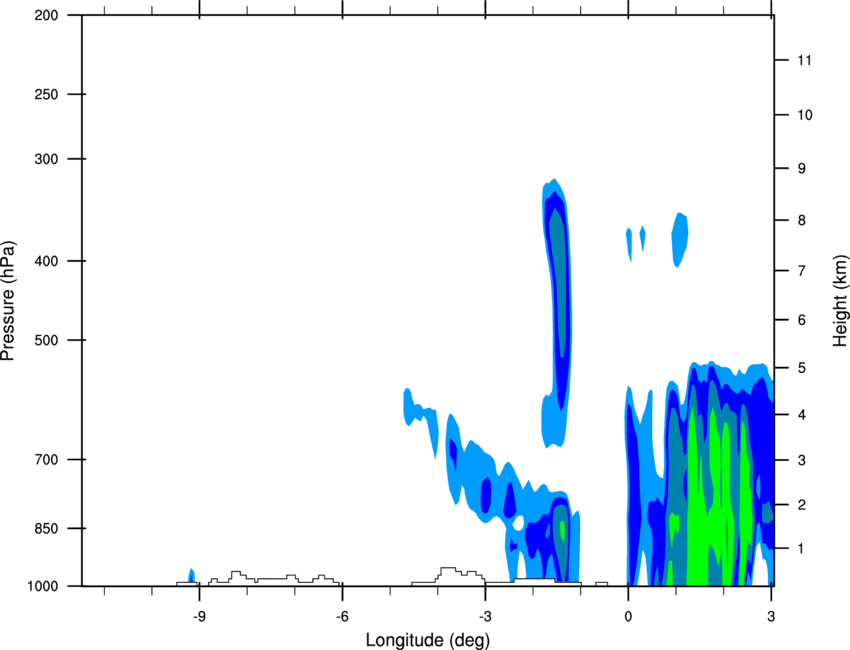
Task: Click the -6 longitude tick label
Action: tap(342, 616)
